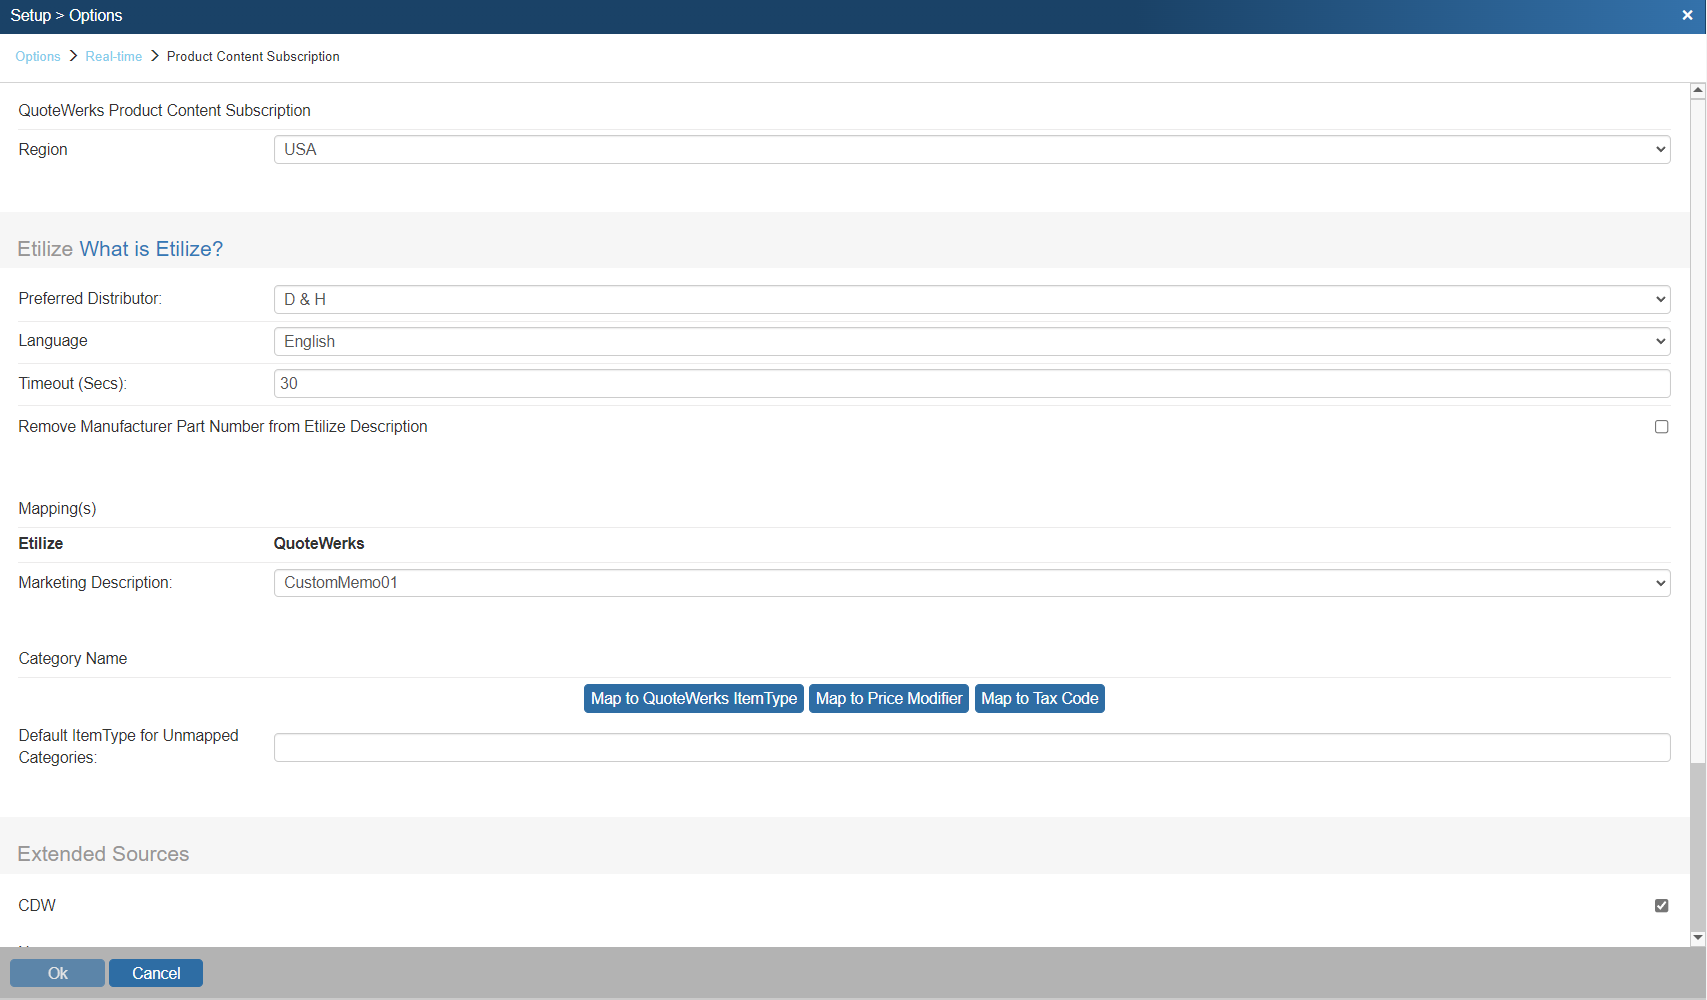Image resolution: width=1707 pixels, height=1000 pixels.
Task: Cancel the options dialog
Action: tap(156, 973)
